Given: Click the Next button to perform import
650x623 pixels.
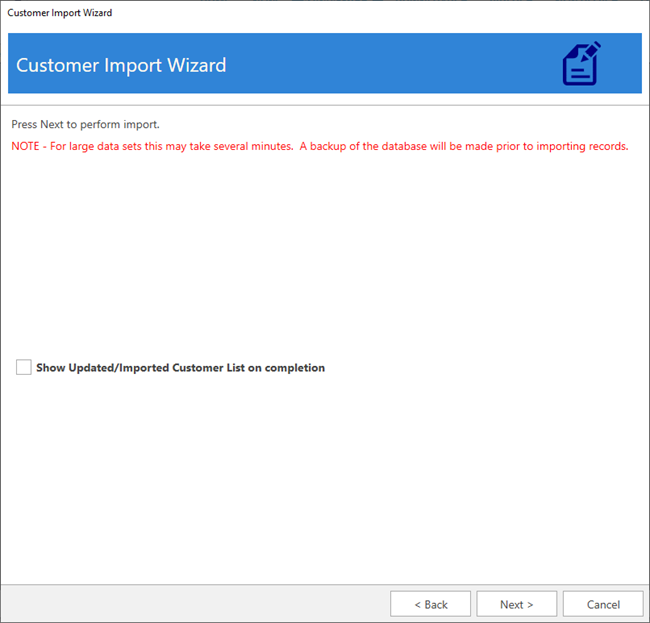Looking at the screenshot, I should click(516, 604).
